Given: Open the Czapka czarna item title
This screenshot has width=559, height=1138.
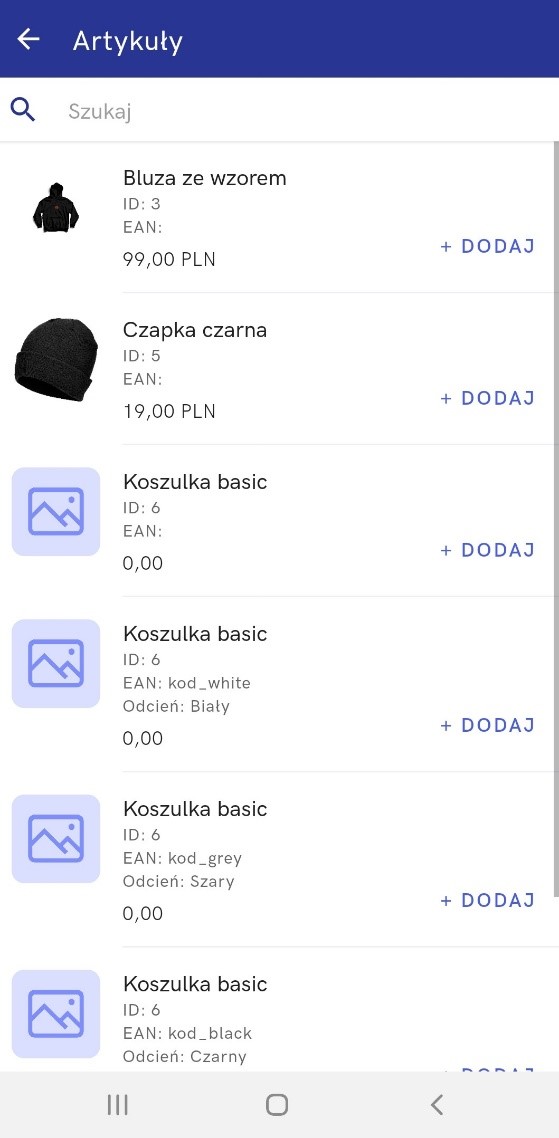Looking at the screenshot, I should (195, 330).
